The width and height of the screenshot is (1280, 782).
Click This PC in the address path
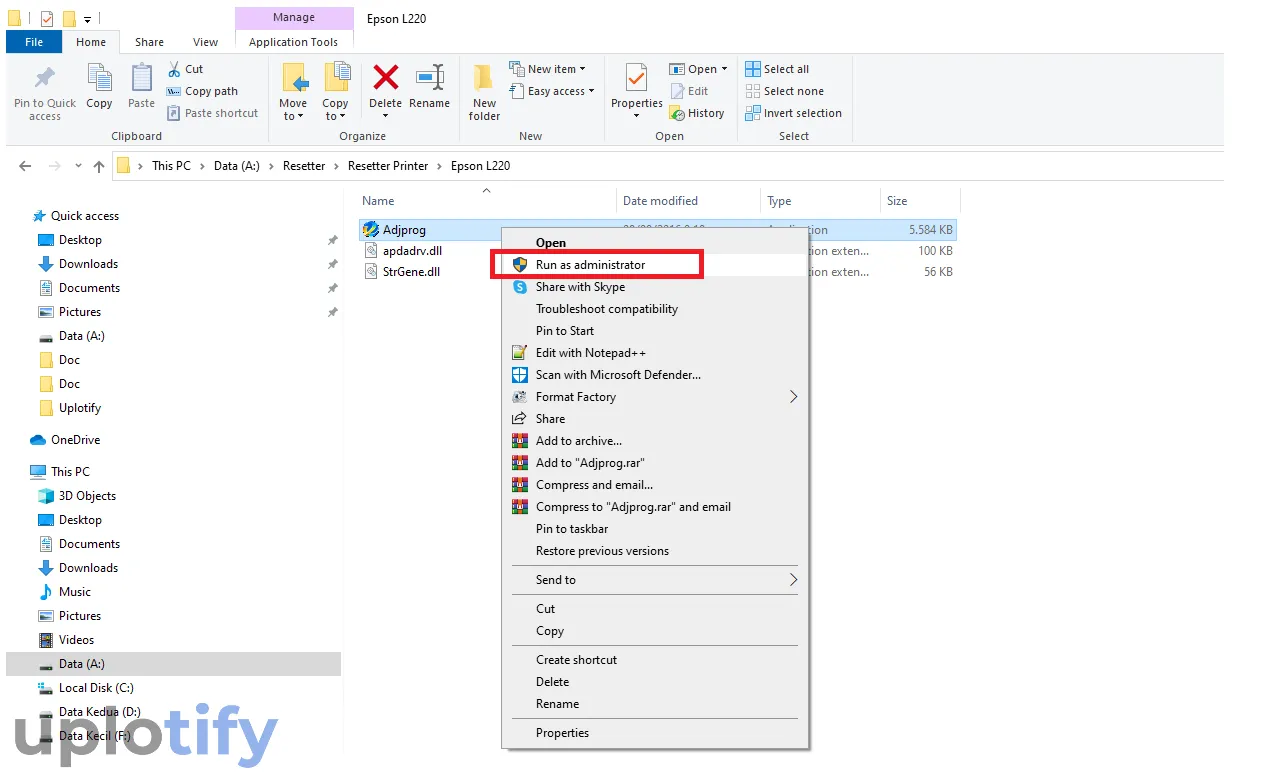(x=171, y=166)
